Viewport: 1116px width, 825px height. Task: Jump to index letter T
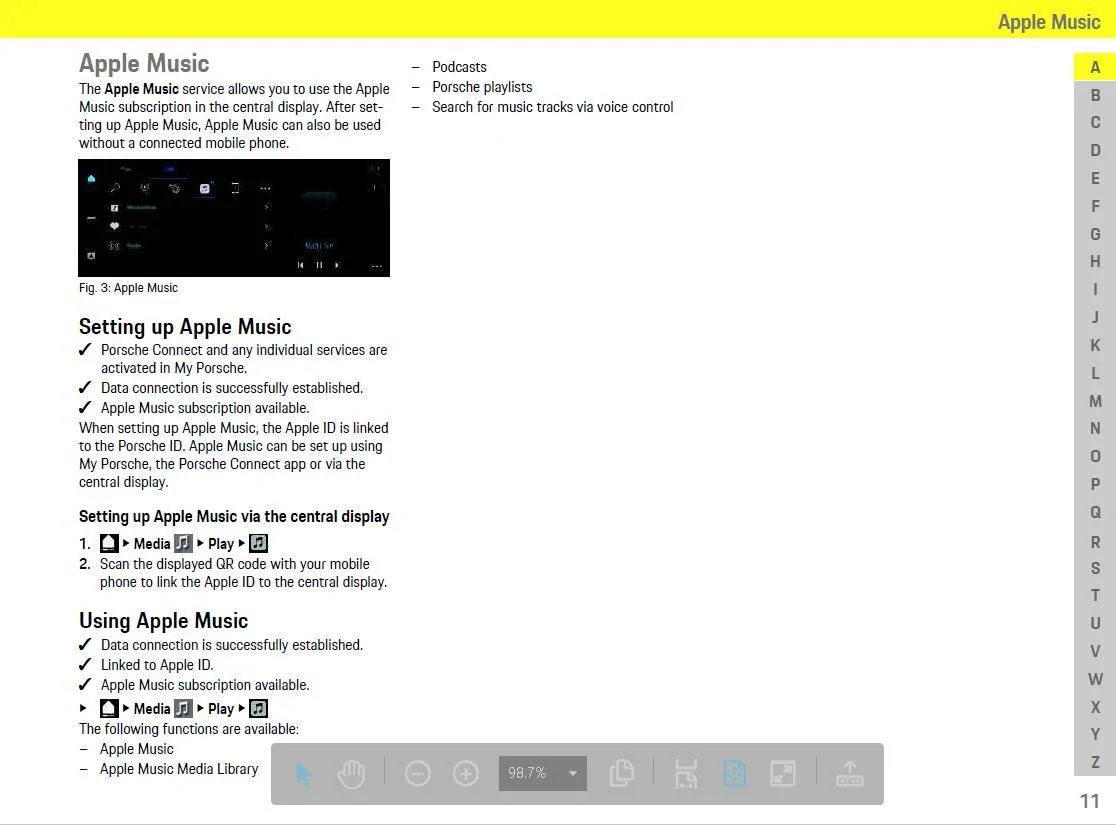point(1095,595)
